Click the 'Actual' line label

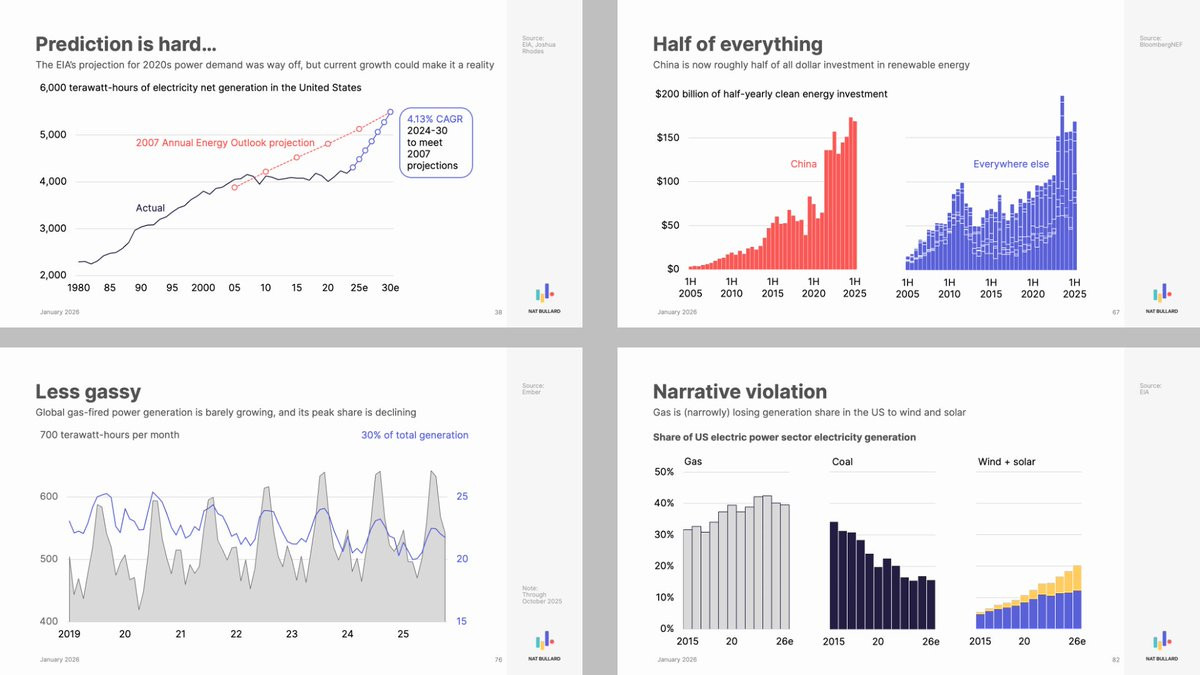pos(150,208)
